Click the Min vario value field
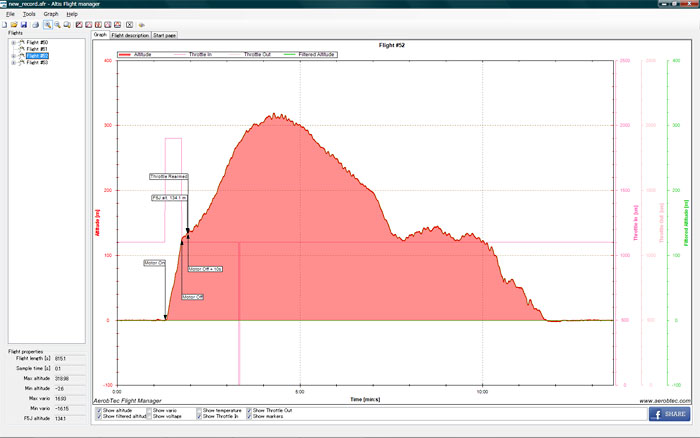Image resolution: width=700 pixels, height=438 pixels. [x=69, y=409]
